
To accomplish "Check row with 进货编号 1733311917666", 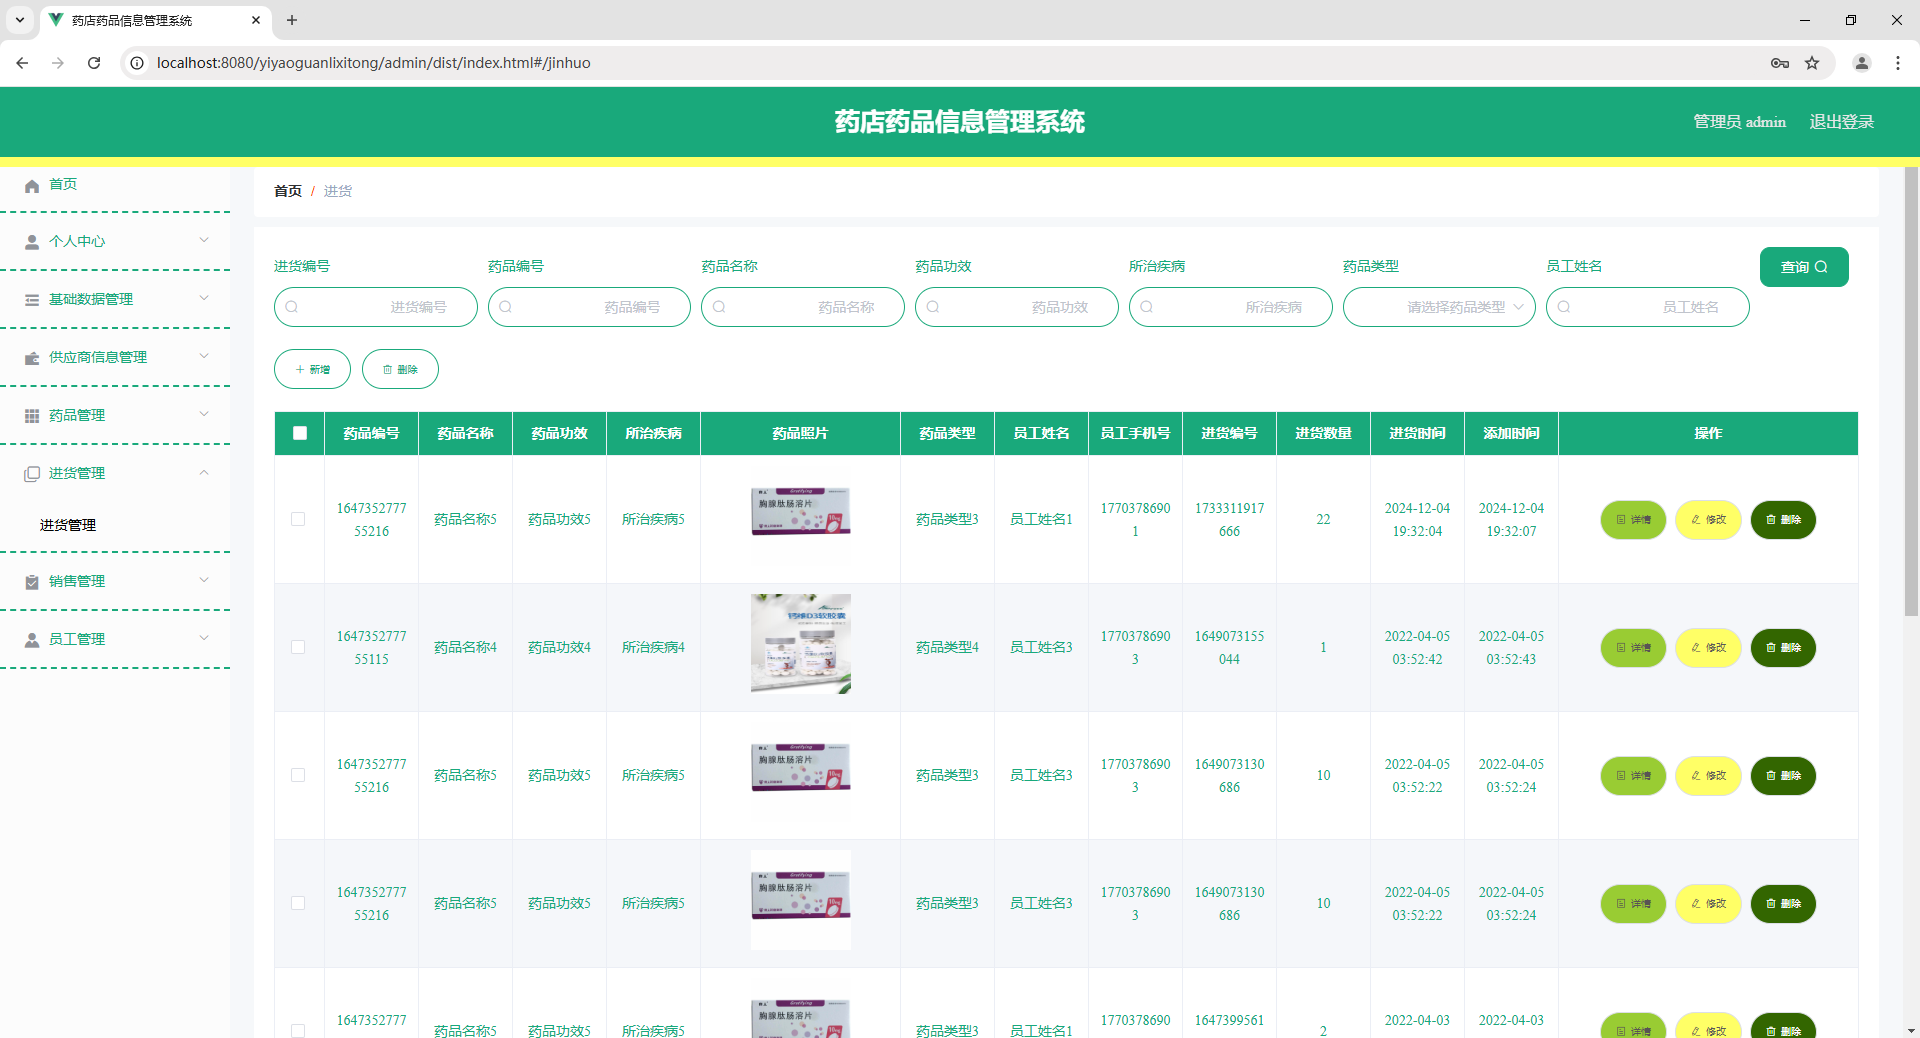I will (x=298, y=519).
